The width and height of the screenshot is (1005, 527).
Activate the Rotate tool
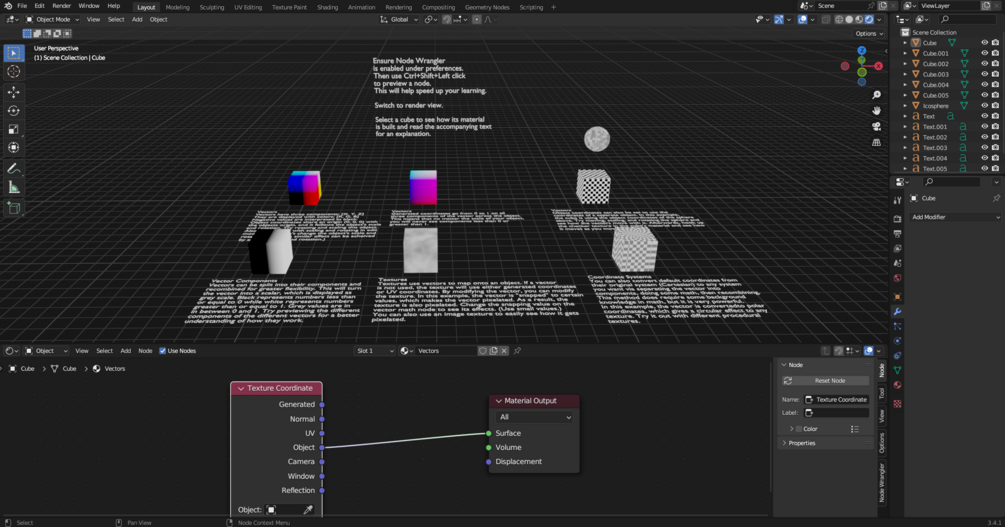point(13,111)
